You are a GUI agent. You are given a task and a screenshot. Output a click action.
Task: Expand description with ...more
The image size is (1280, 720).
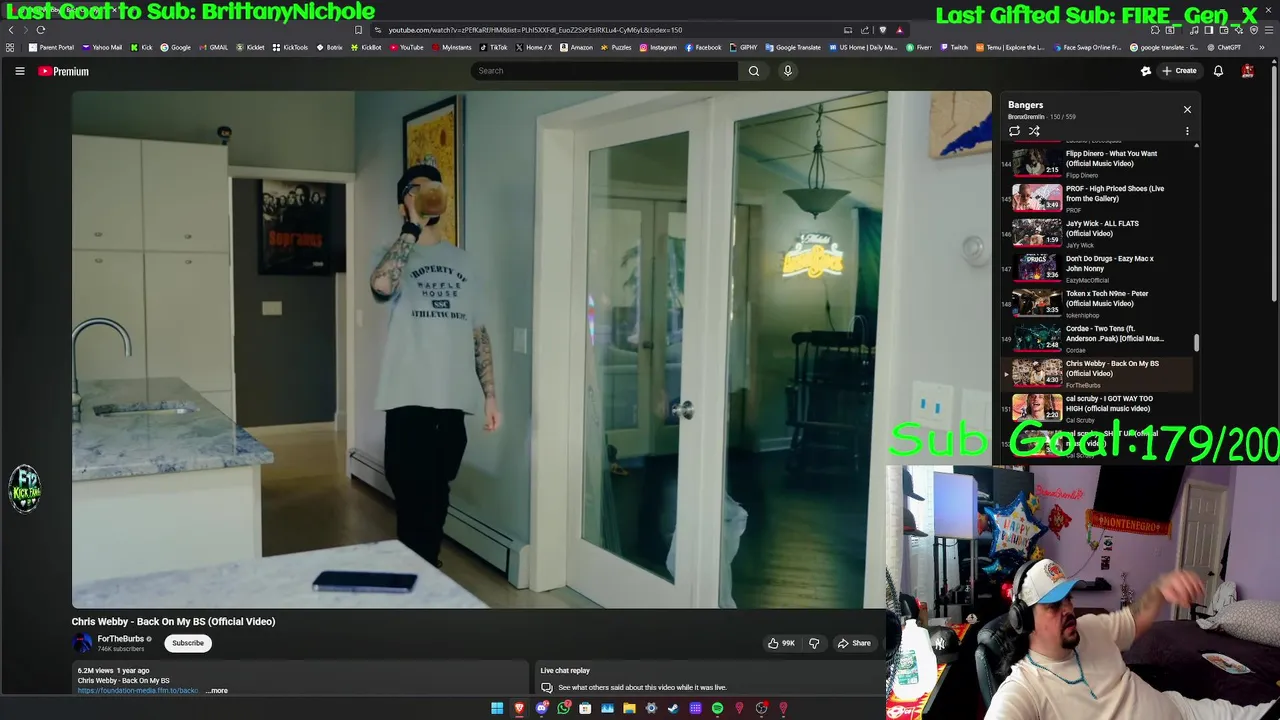(217, 691)
